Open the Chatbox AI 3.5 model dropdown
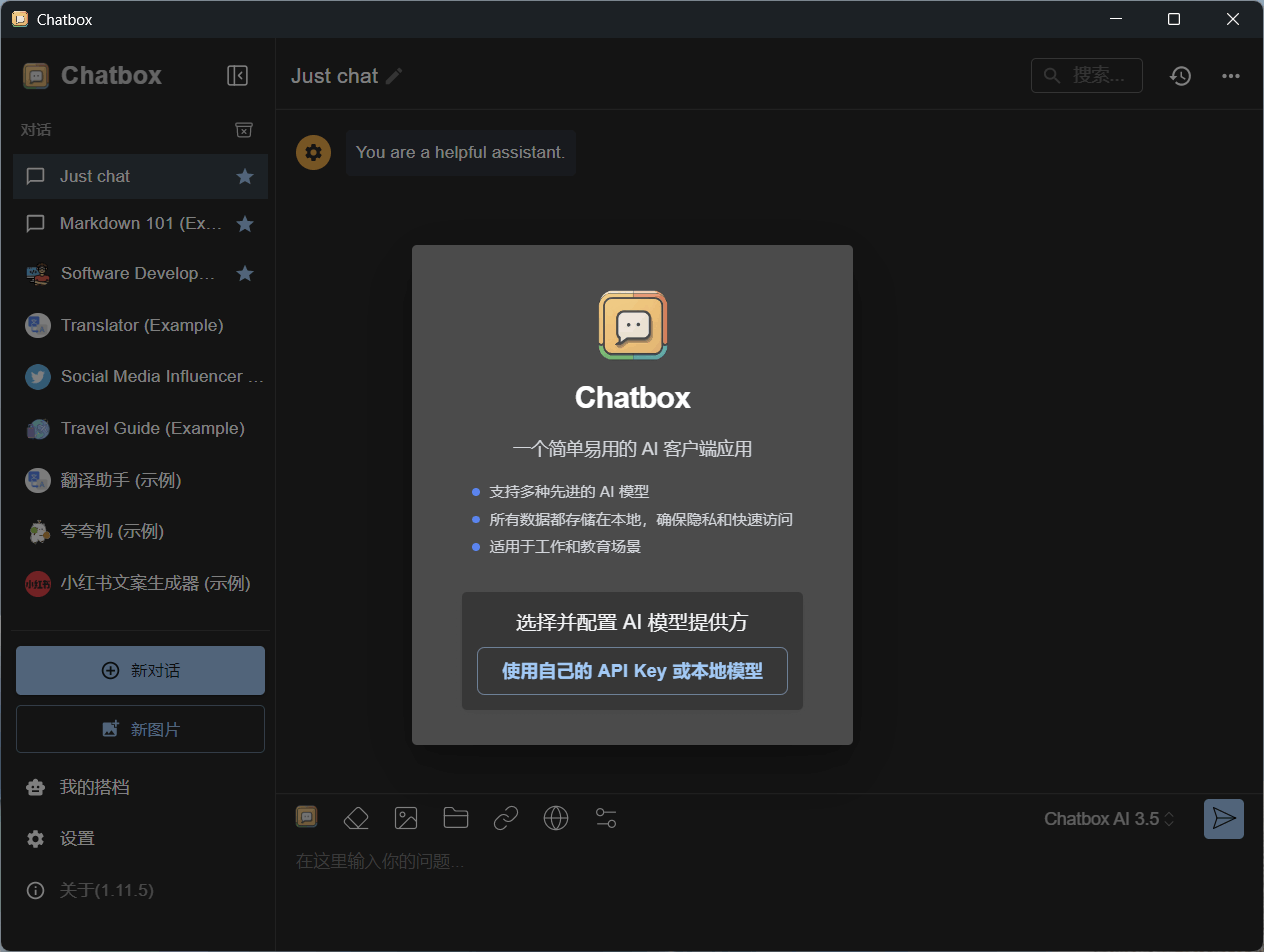 1109,819
